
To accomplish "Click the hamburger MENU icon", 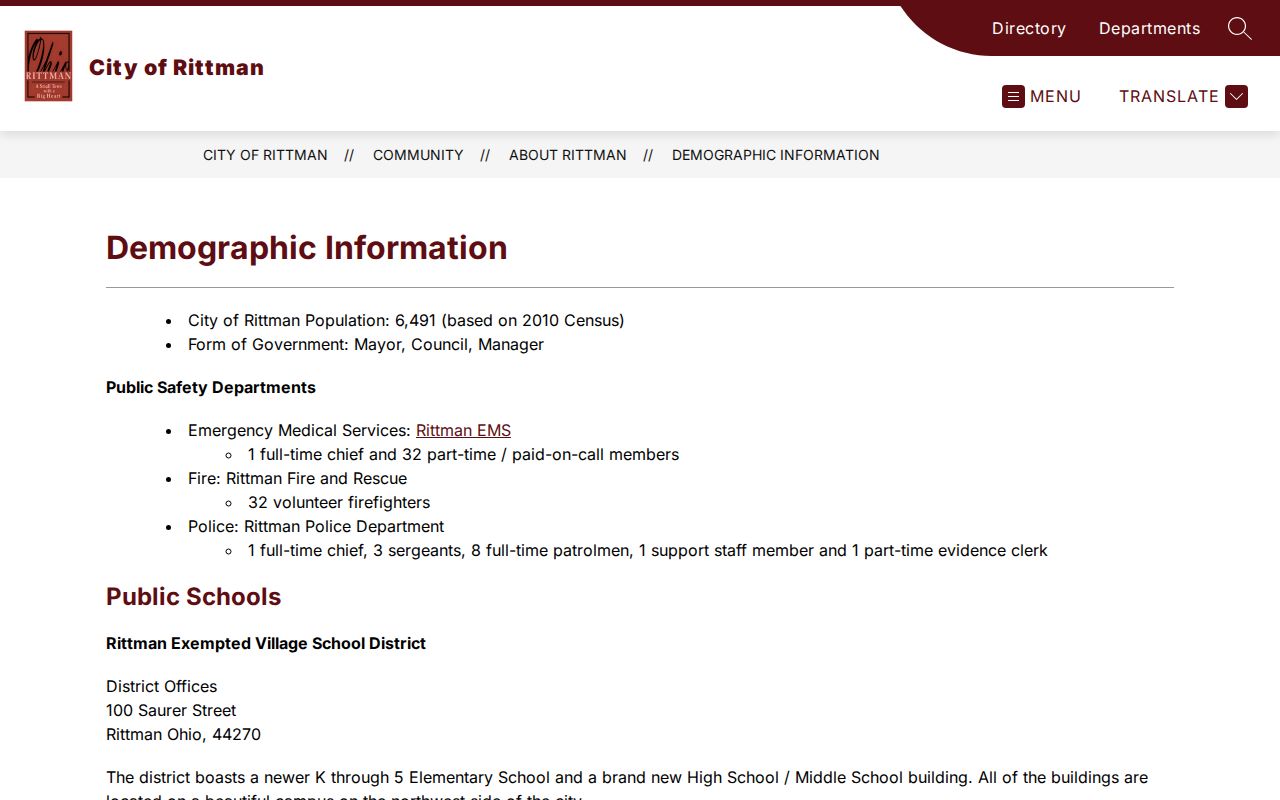I will 1013,96.
